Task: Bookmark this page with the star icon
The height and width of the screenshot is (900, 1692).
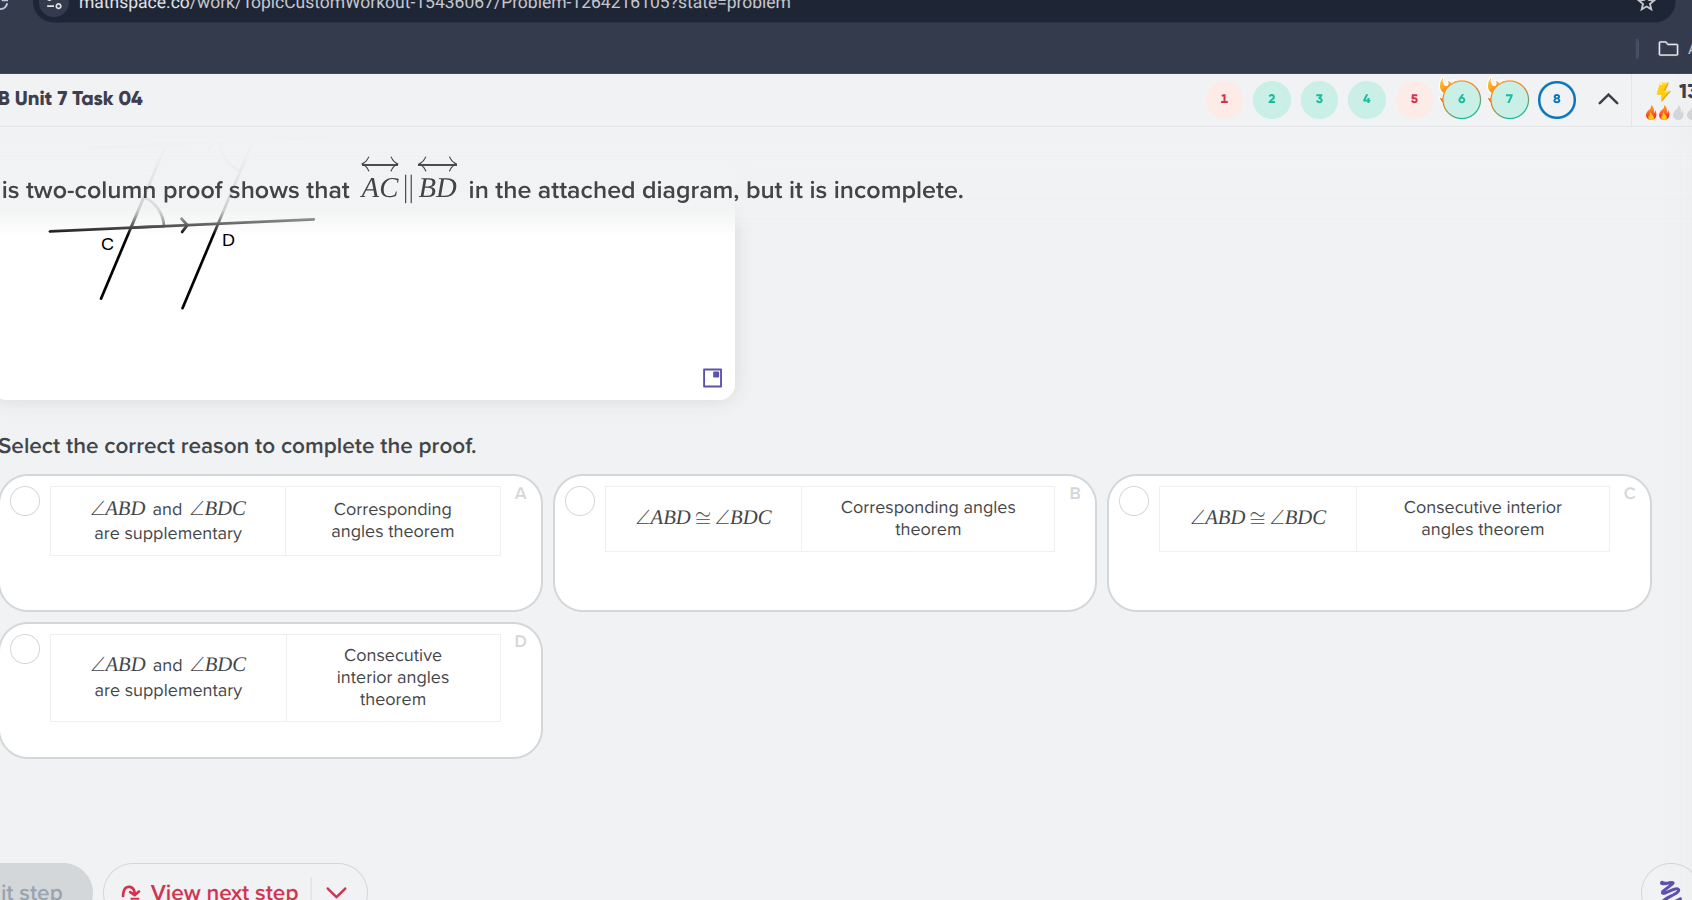Action: point(1646,5)
